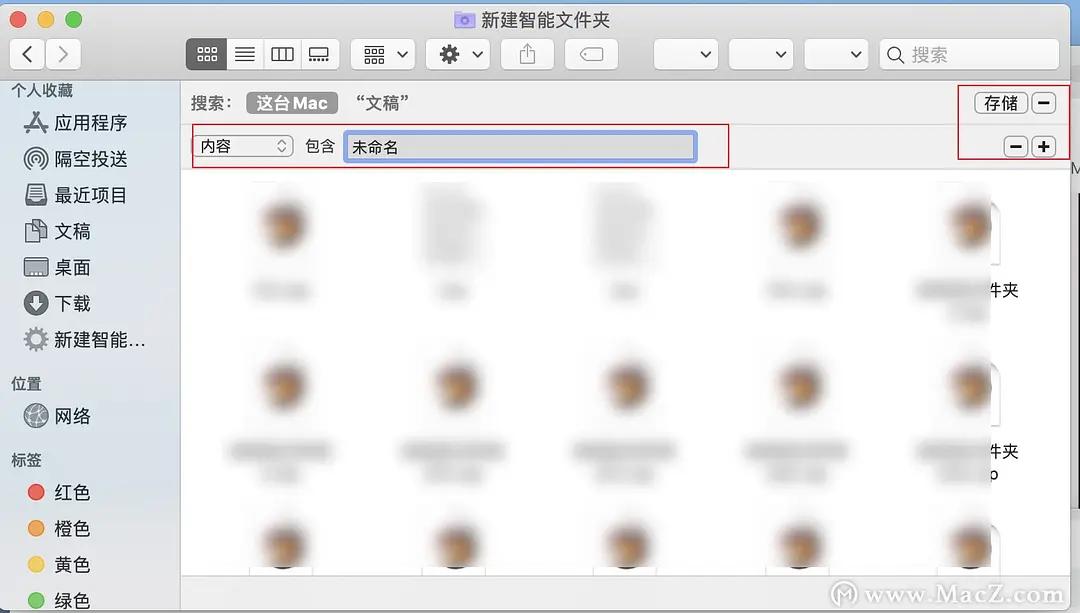Click the 存储 save button
The image size is (1080, 613).
coord(1000,102)
